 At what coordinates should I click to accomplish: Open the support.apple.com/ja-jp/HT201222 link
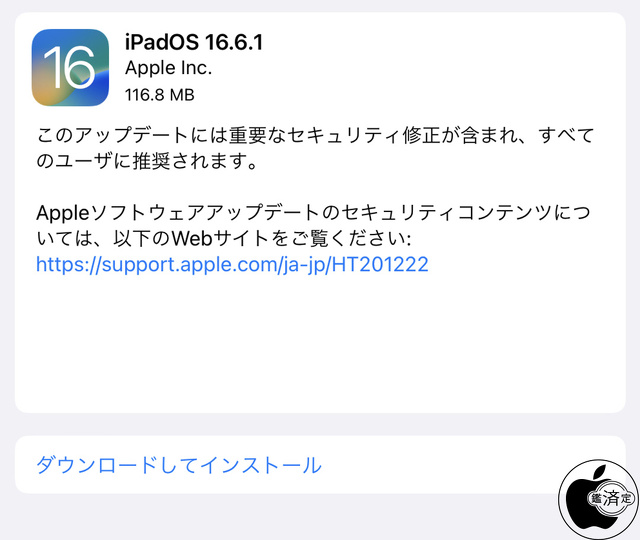[232, 264]
